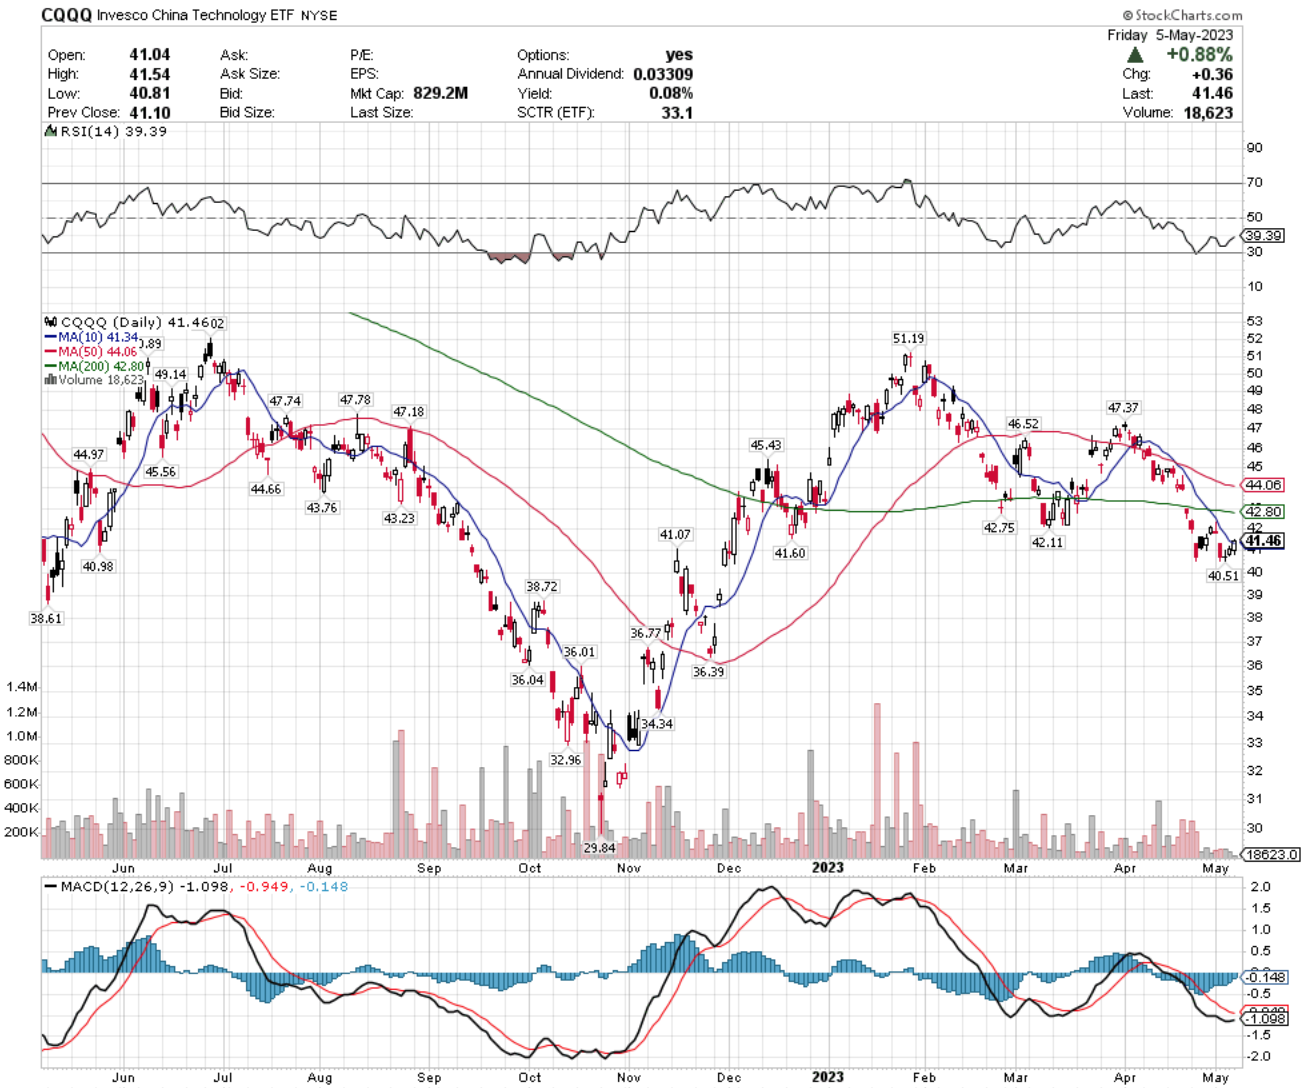Click the 47.78 price label
Screen dimensions: 1312x1088
[355, 400]
